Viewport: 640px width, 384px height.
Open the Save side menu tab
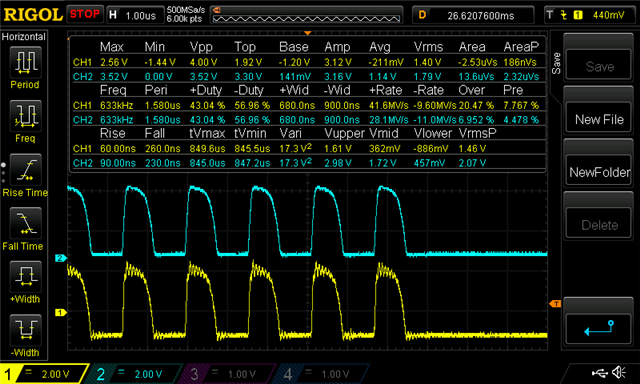click(x=556, y=64)
